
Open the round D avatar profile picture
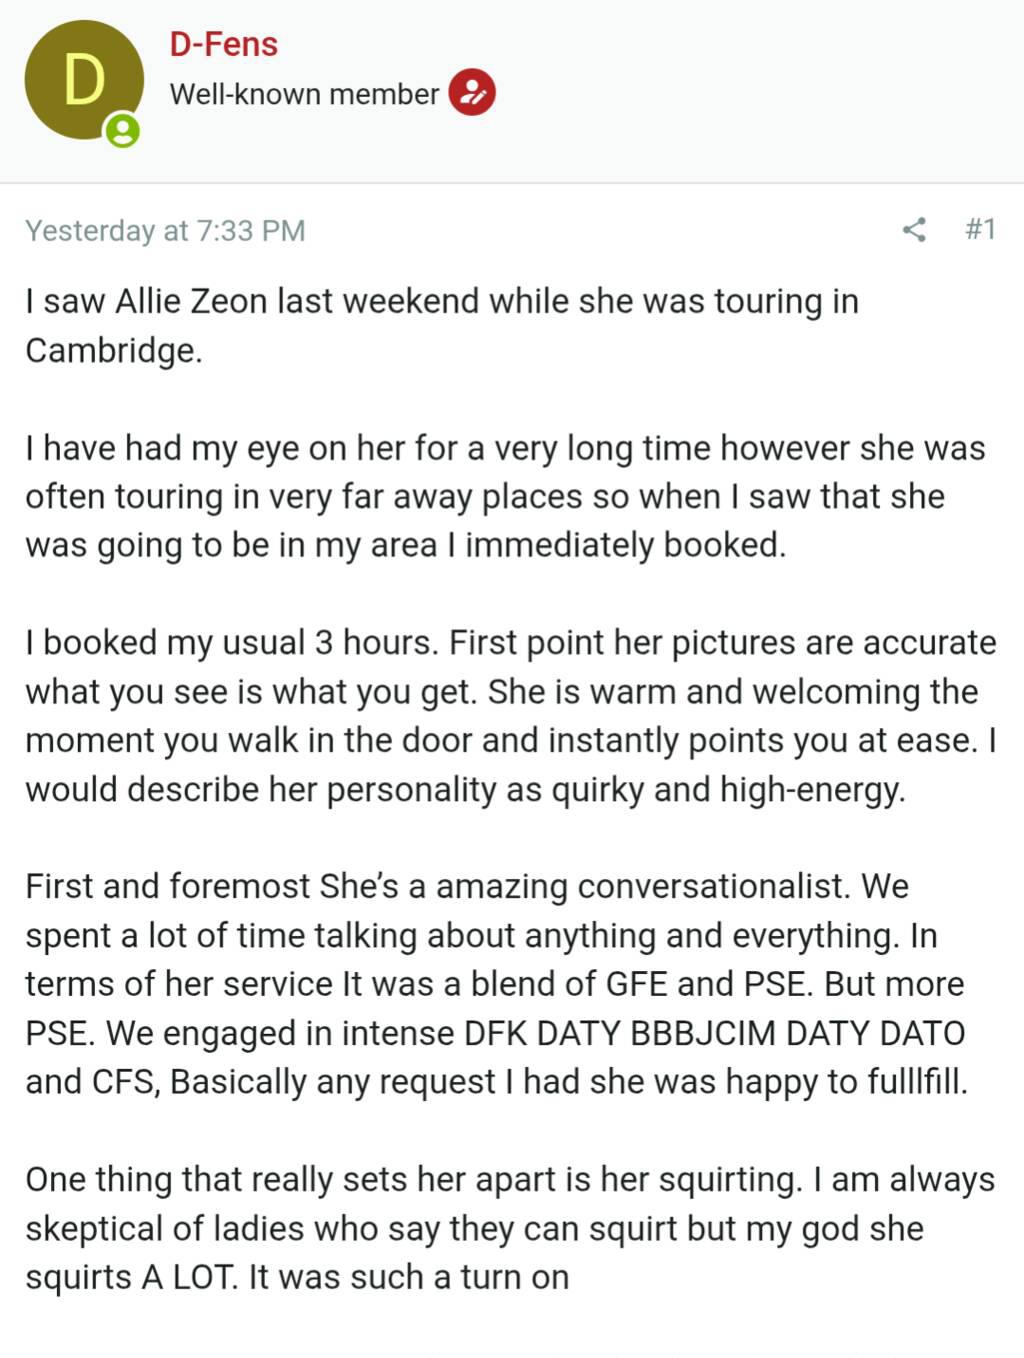(x=83, y=80)
